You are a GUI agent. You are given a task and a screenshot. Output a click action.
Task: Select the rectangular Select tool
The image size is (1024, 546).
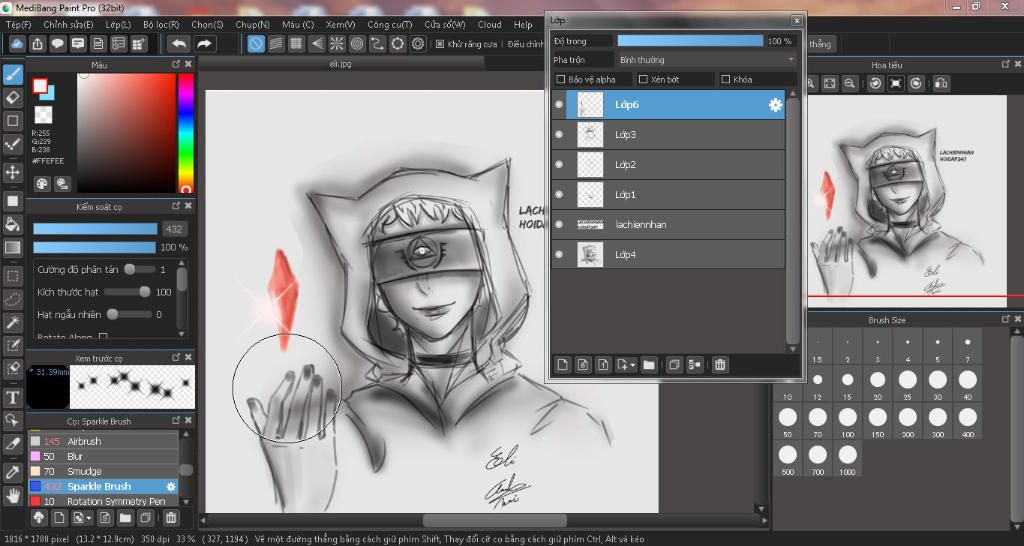coord(12,276)
